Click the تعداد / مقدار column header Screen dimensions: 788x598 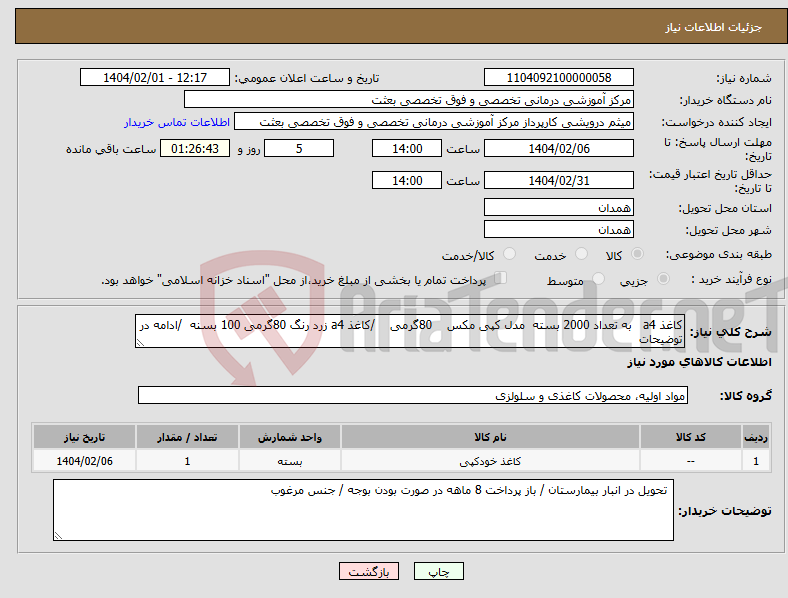coord(187,437)
